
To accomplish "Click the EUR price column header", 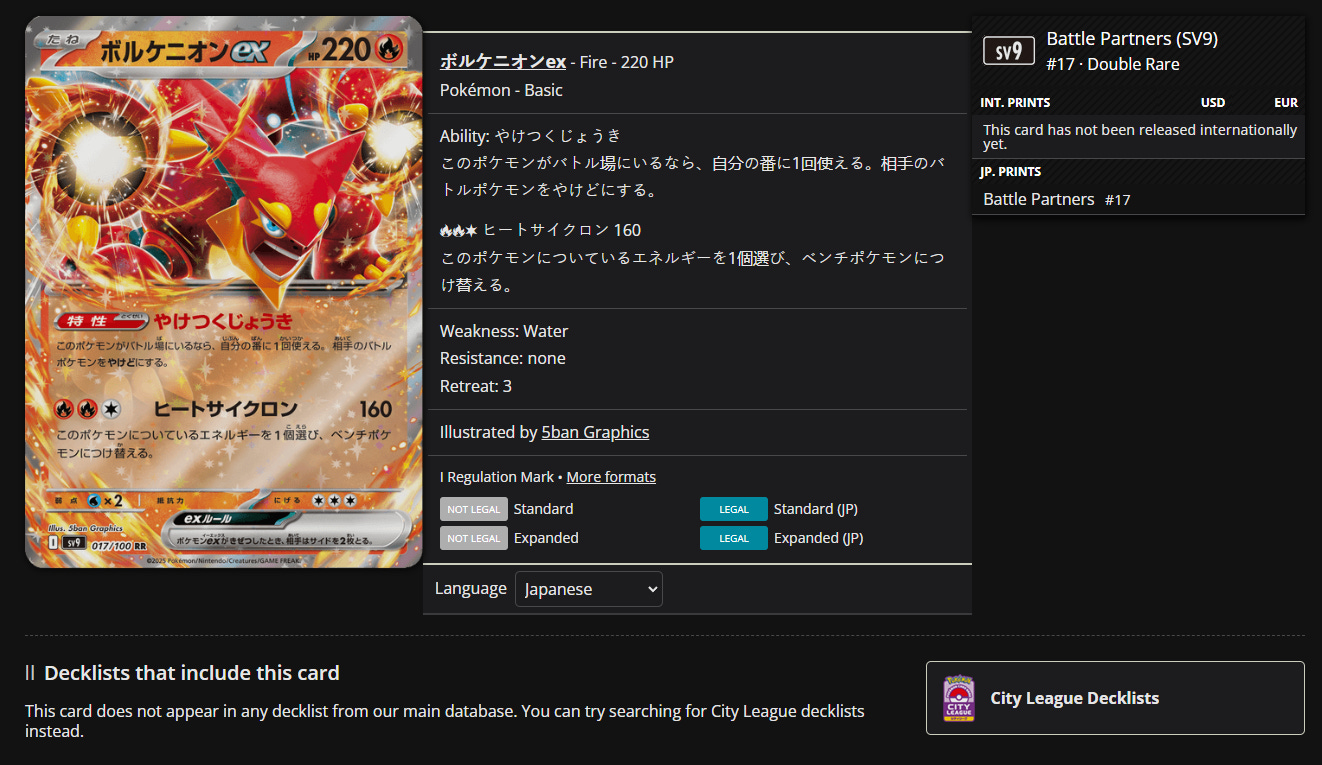I will click(x=1286, y=102).
